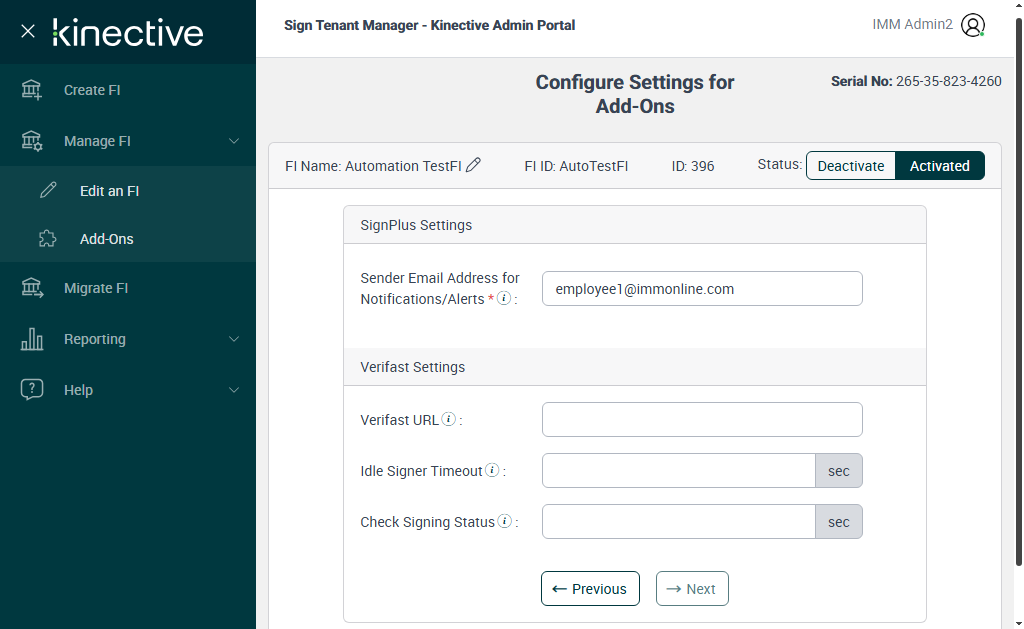Click the Previous button
Image resolution: width=1024 pixels, height=629 pixels.
tap(590, 589)
